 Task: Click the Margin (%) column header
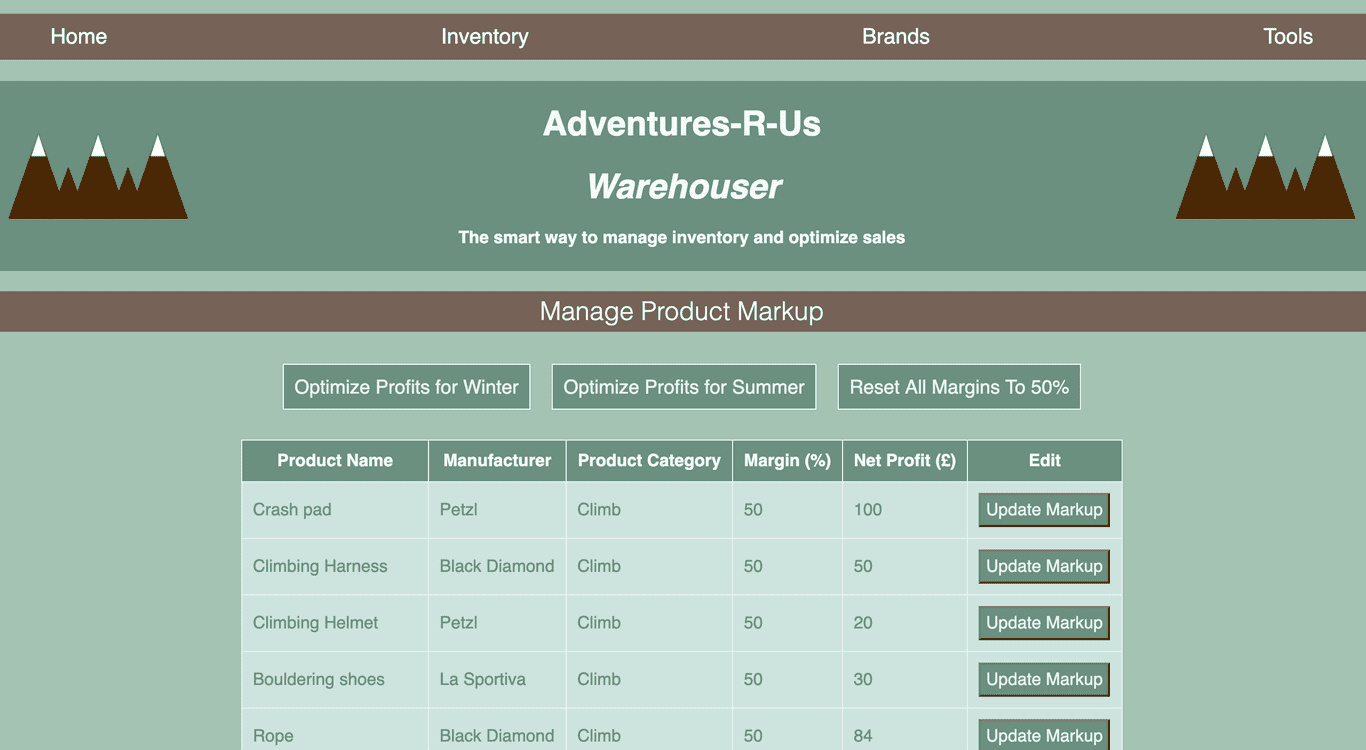click(x=787, y=461)
